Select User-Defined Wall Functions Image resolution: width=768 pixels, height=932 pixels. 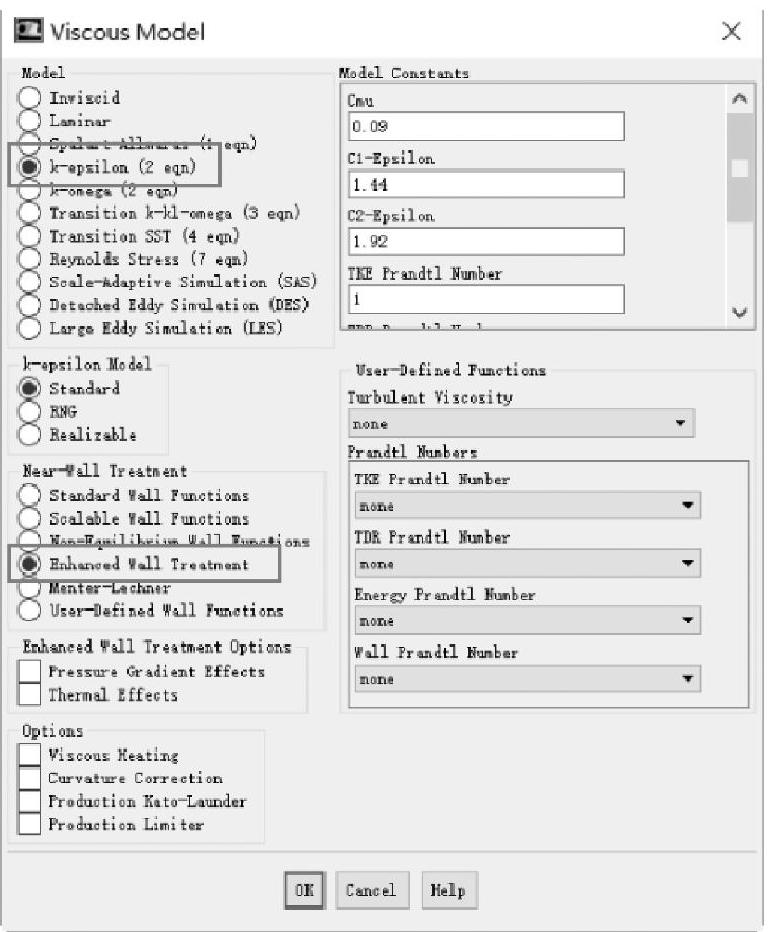[x=29, y=610]
